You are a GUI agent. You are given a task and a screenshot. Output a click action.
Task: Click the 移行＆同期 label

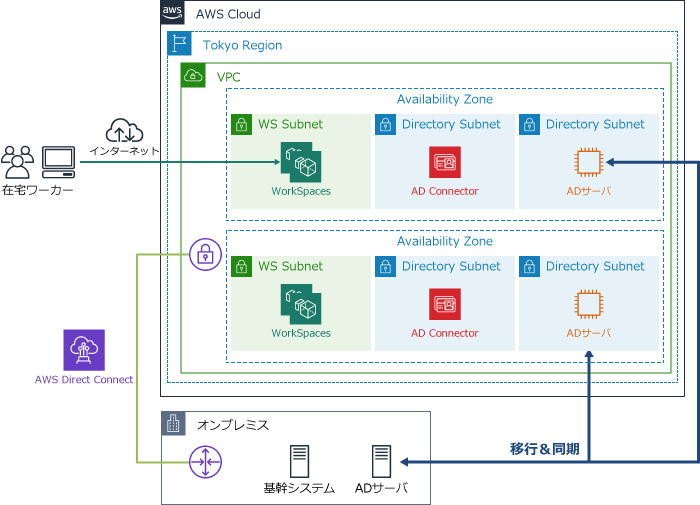[545, 449]
